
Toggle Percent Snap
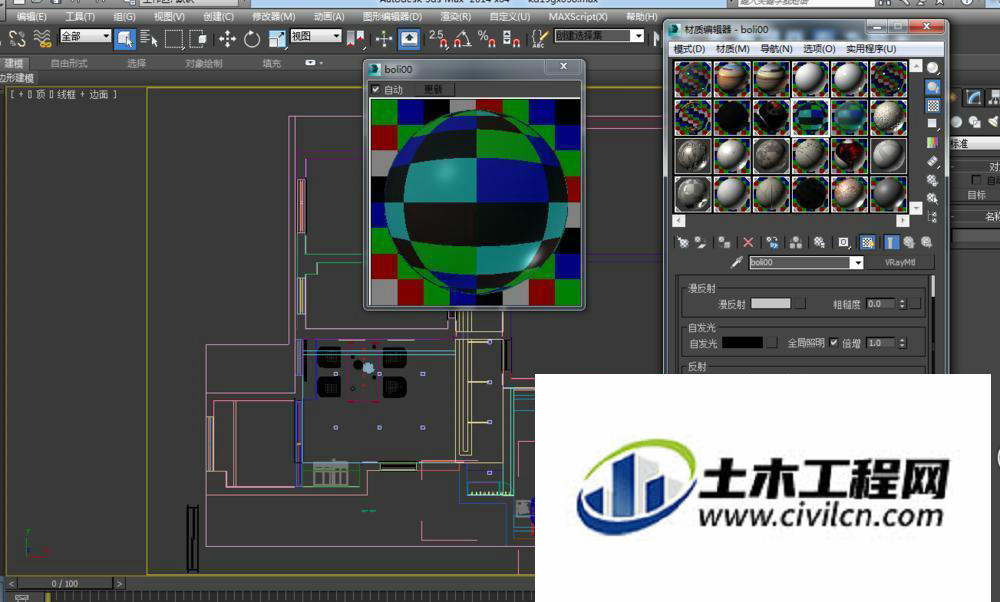487,39
